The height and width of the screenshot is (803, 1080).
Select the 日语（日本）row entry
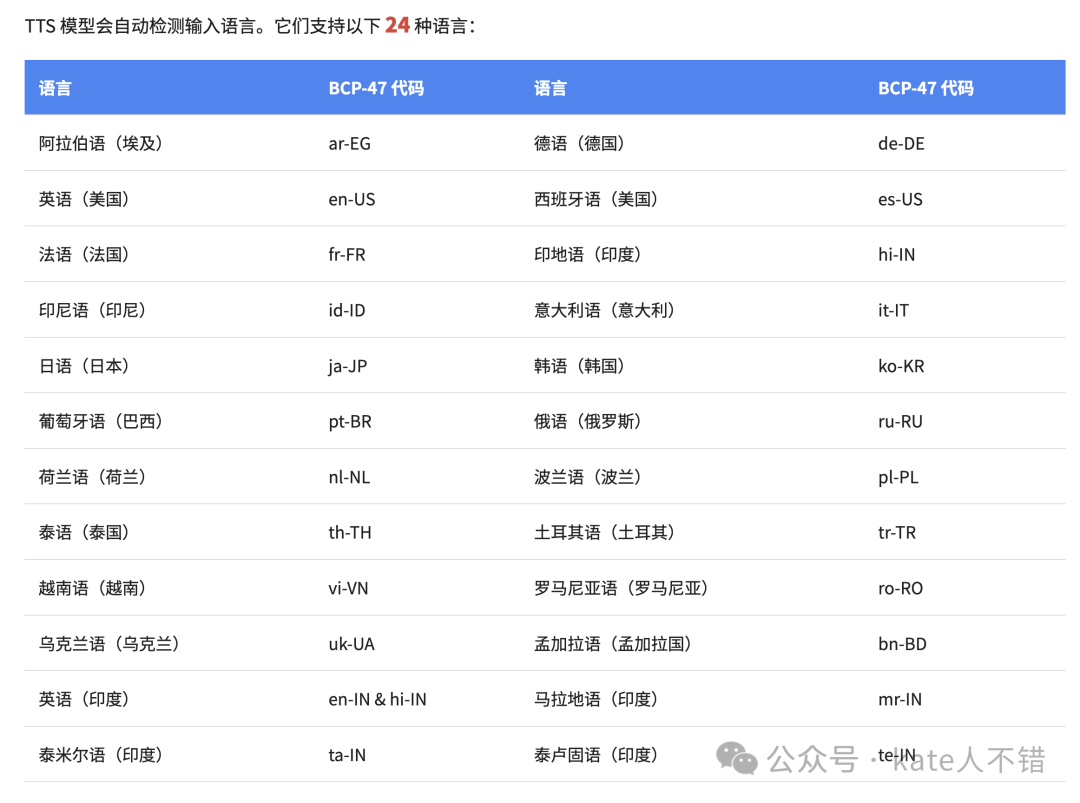tap(85, 365)
